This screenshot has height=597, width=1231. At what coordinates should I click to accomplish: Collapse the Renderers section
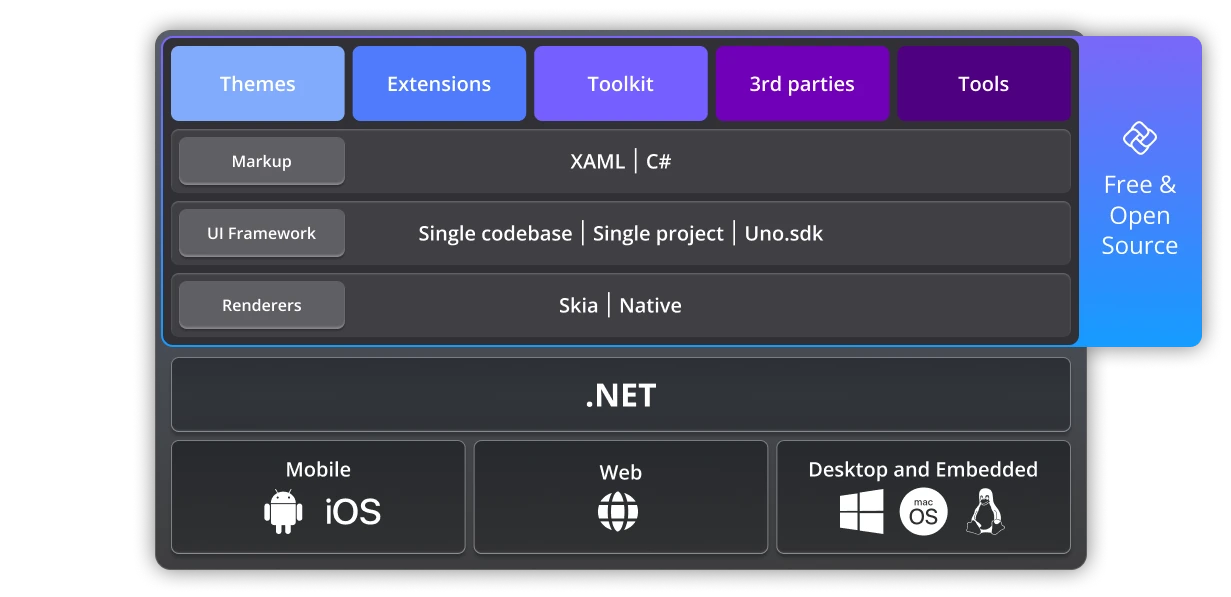point(261,304)
